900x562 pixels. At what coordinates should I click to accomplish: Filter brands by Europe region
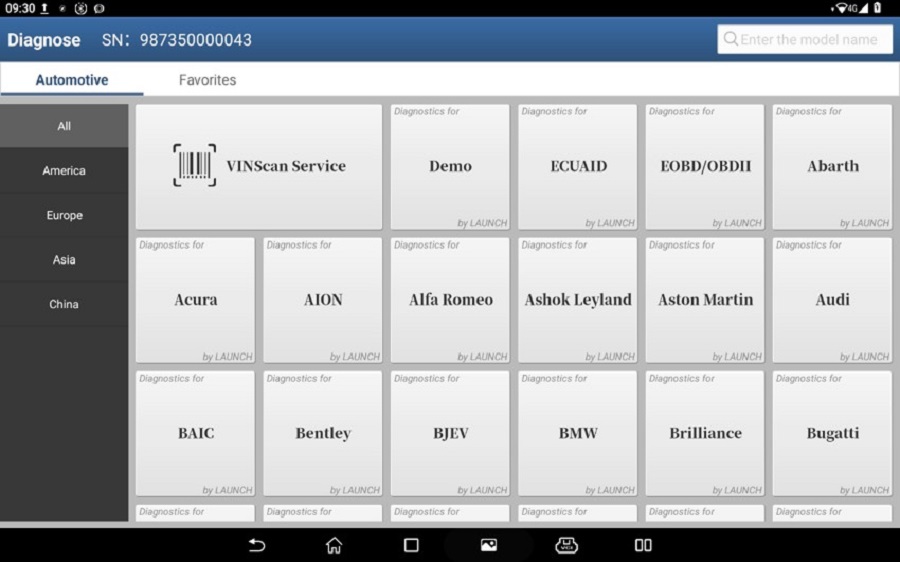click(64, 215)
